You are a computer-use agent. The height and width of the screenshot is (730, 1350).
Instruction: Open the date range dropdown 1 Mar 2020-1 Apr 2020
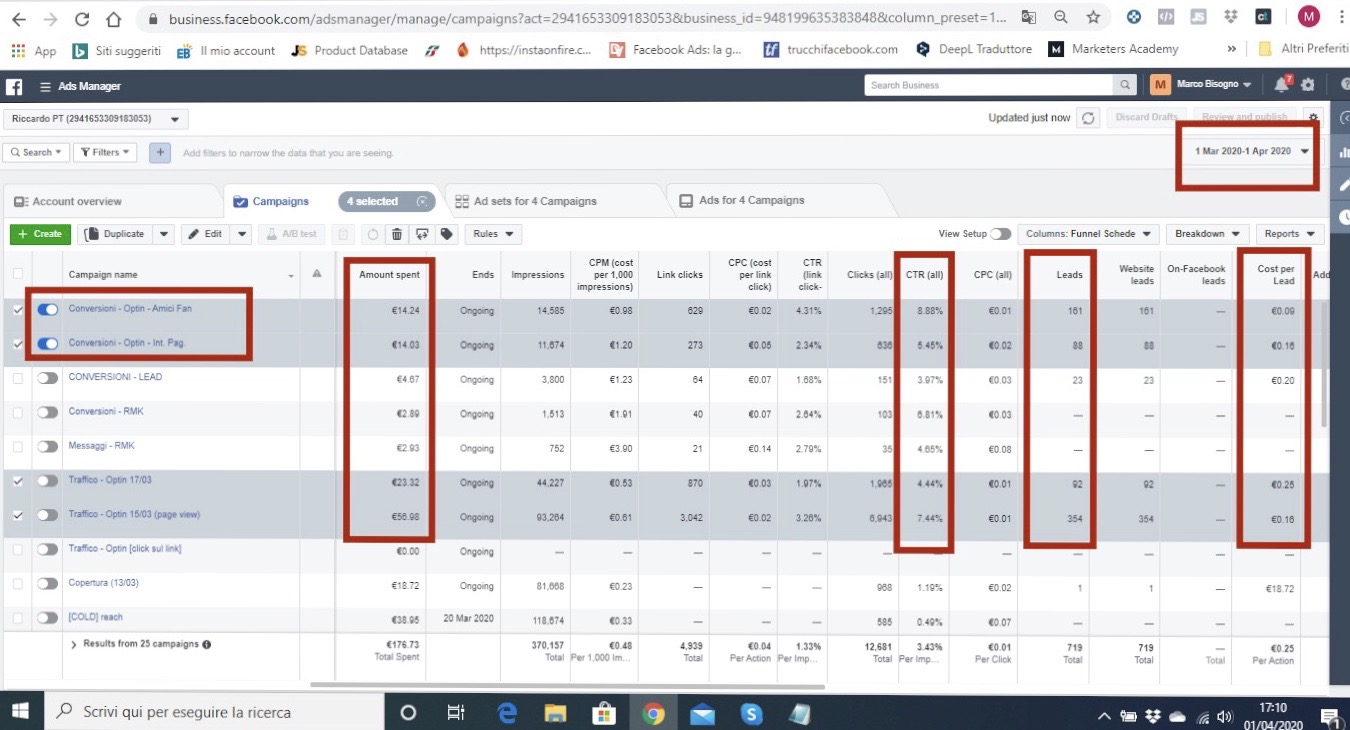tap(1251, 151)
